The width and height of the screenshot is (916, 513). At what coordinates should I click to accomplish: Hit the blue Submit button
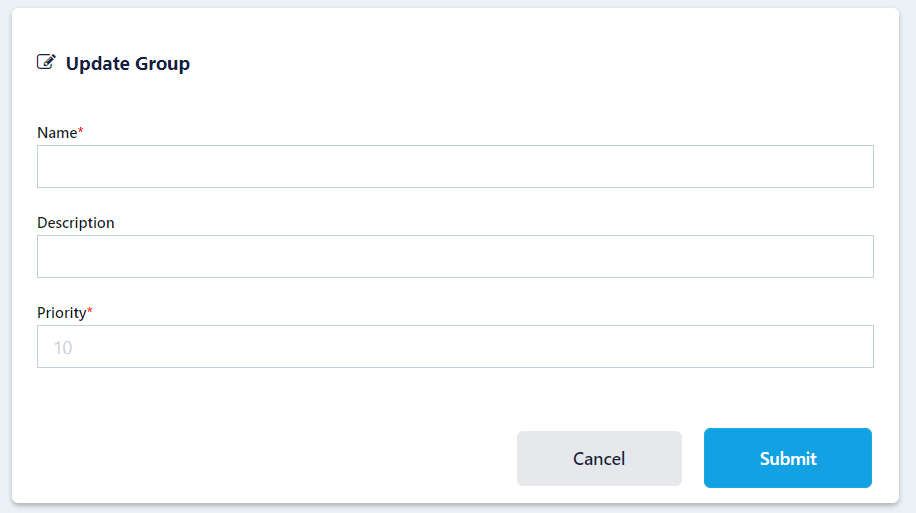point(787,458)
